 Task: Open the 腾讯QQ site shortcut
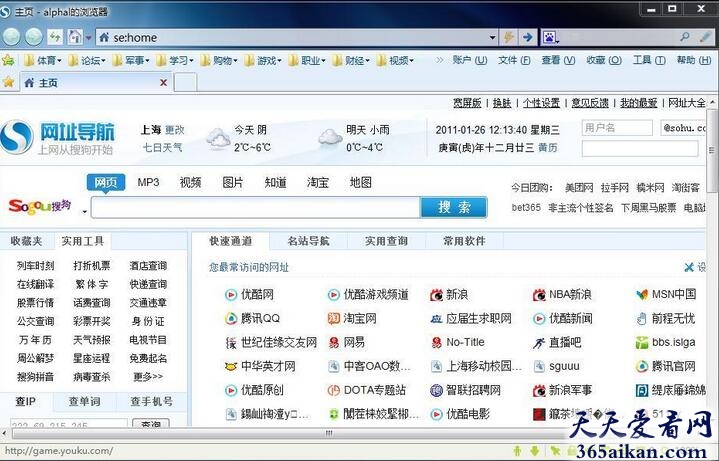tap(252, 318)
